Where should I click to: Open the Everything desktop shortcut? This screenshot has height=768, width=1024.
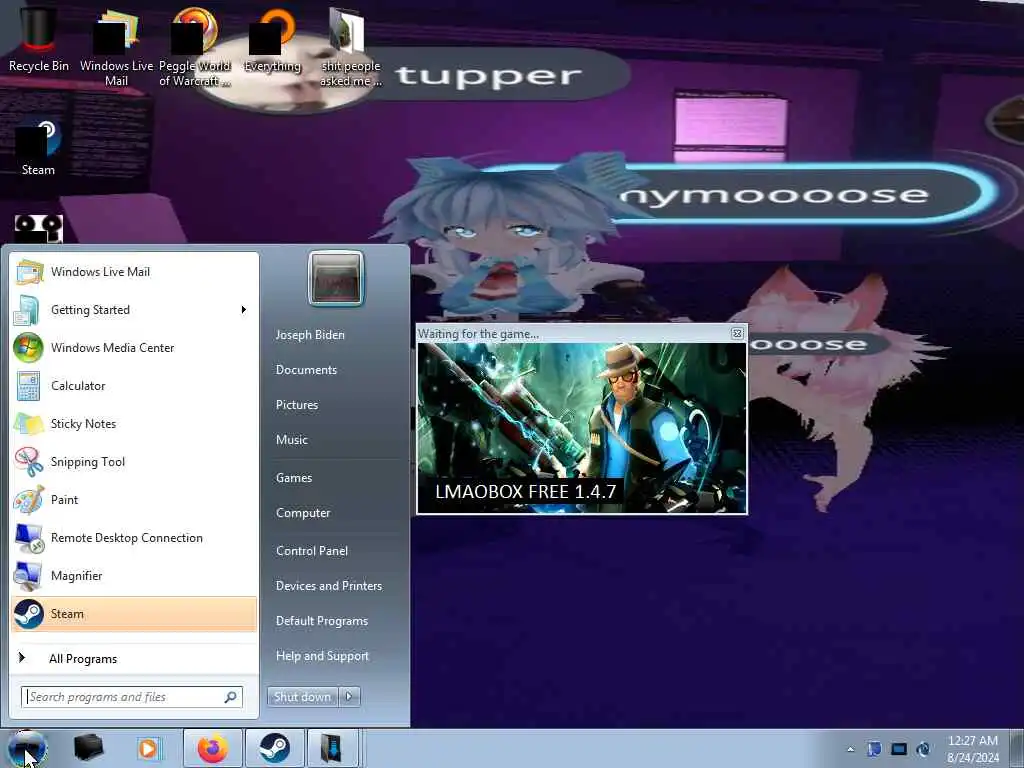(x=272, y=39)
